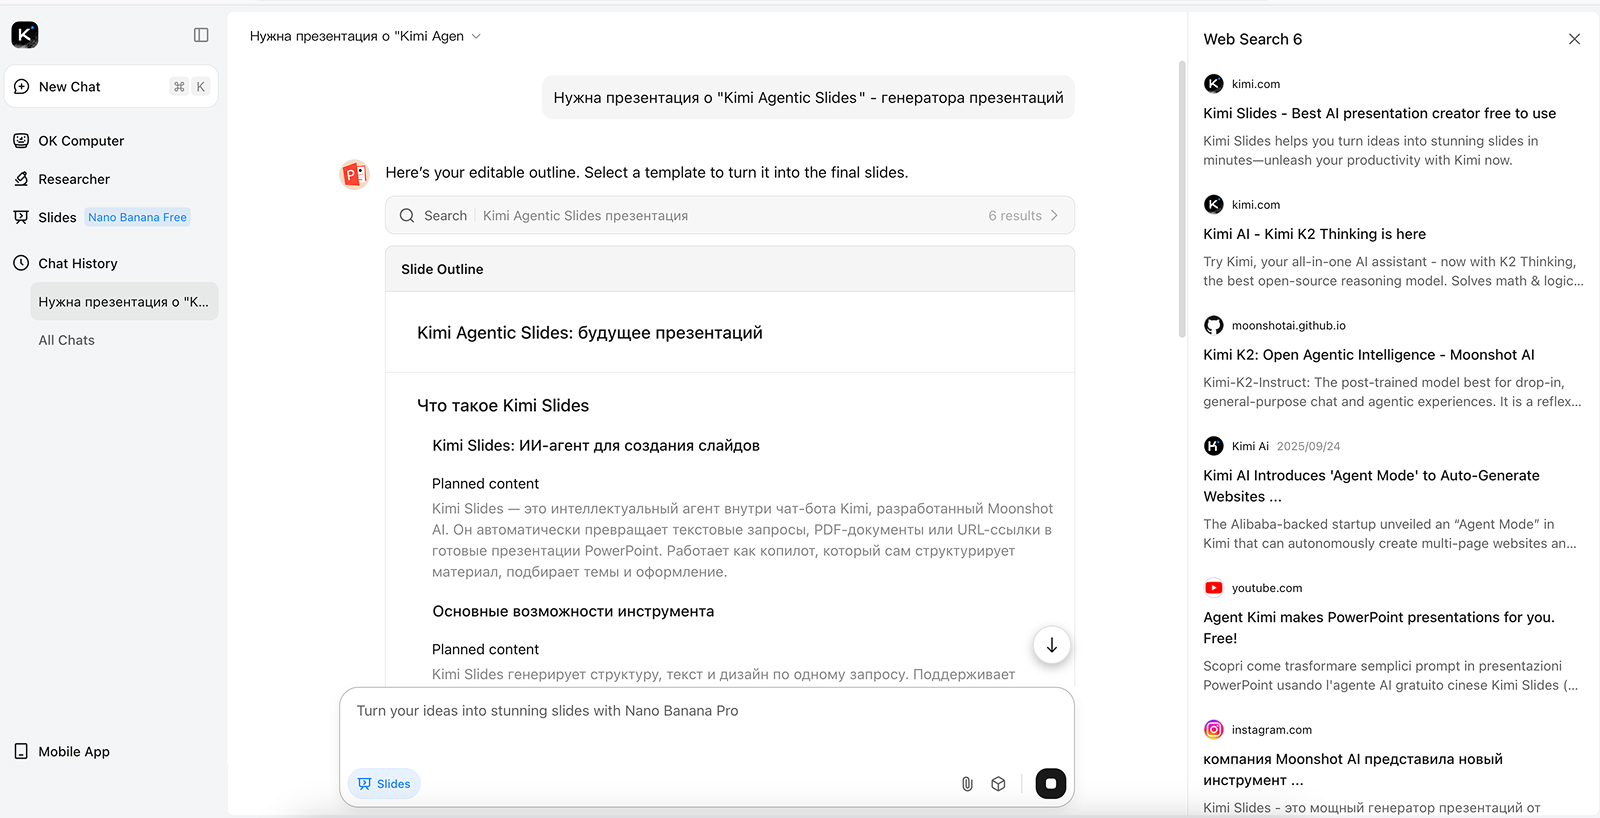The height and width of the screenshot is (818, 1600).
Task: Click the attach file paperclip icon
Action: click(x=967, y=784)
